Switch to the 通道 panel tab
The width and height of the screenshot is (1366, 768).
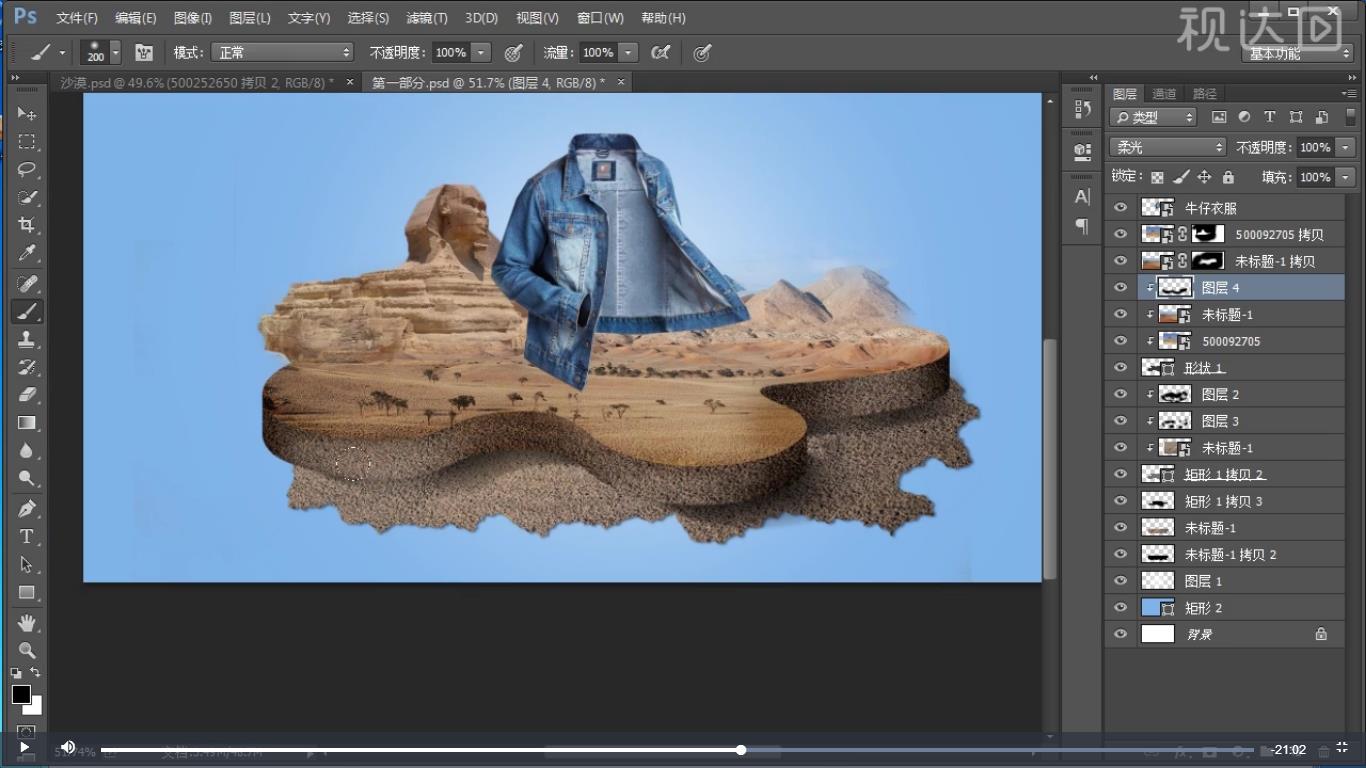(x=1164, y=94)
